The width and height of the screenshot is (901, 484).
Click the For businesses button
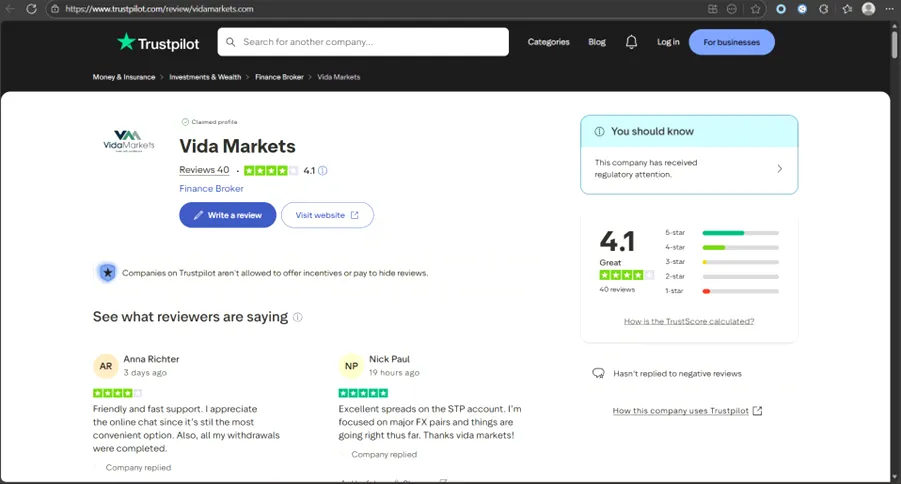click(731, 43)
